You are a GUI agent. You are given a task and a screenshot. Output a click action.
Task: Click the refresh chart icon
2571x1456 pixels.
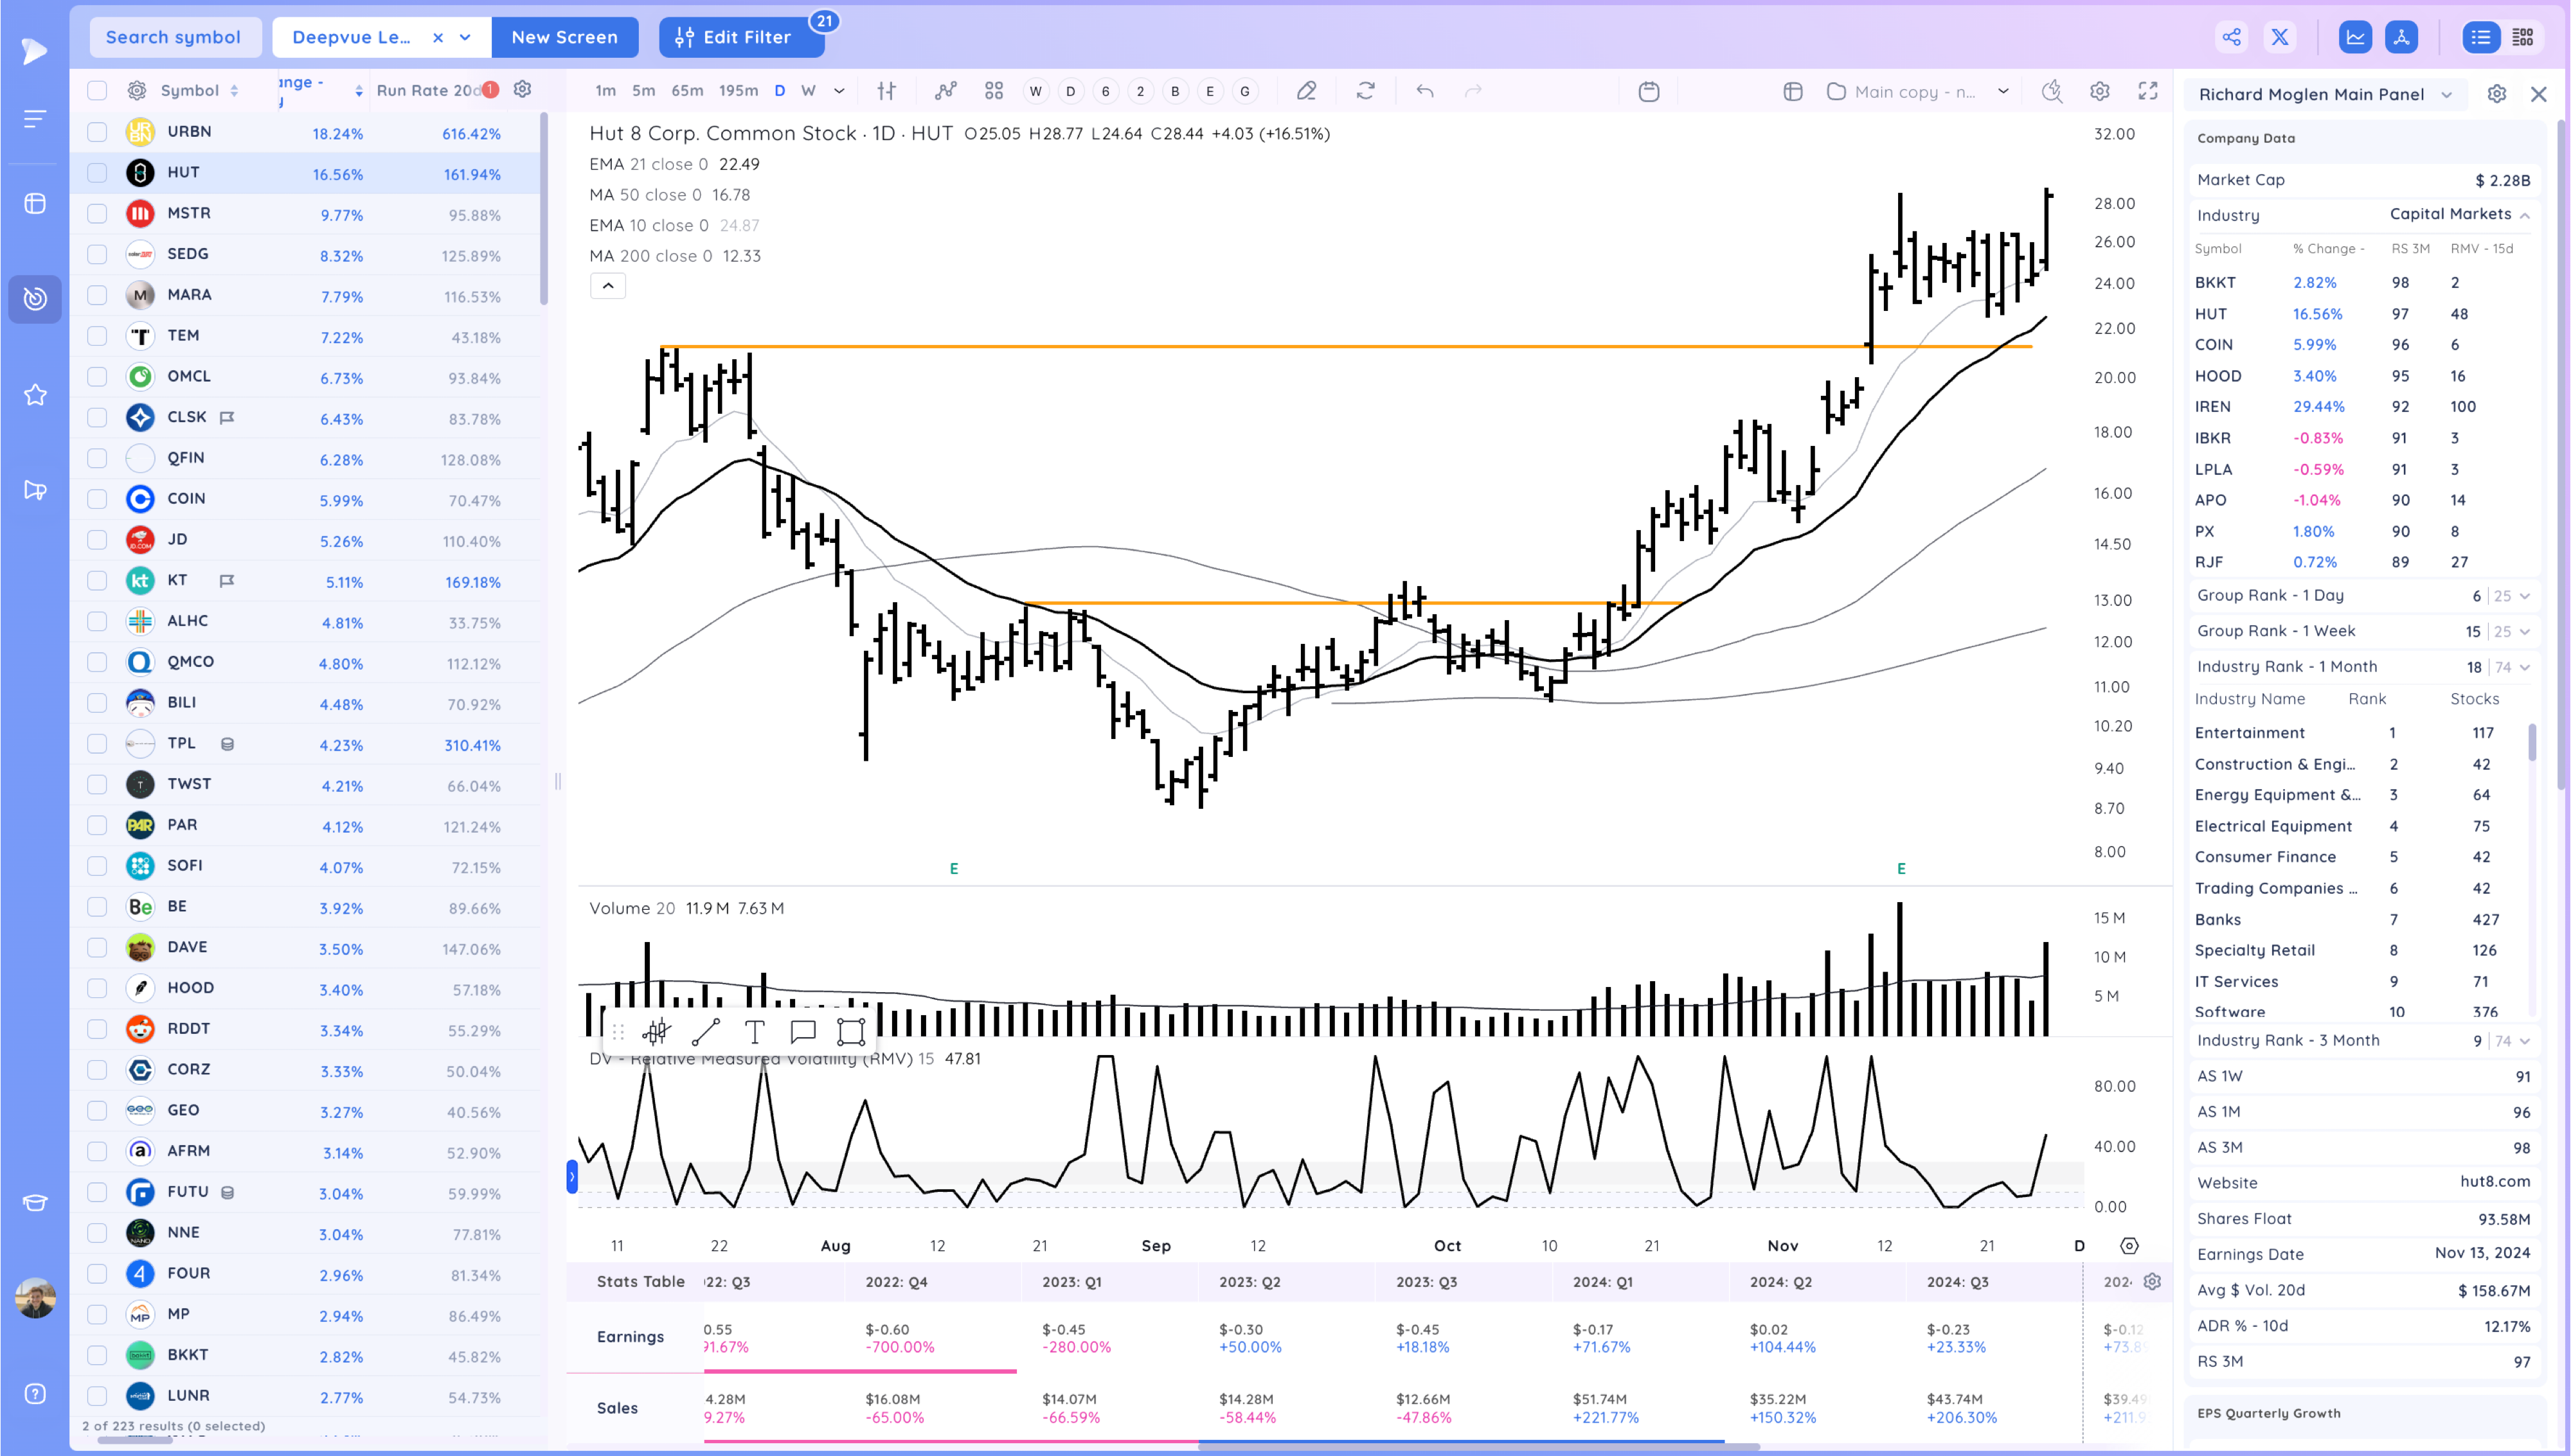point(1365,91)
